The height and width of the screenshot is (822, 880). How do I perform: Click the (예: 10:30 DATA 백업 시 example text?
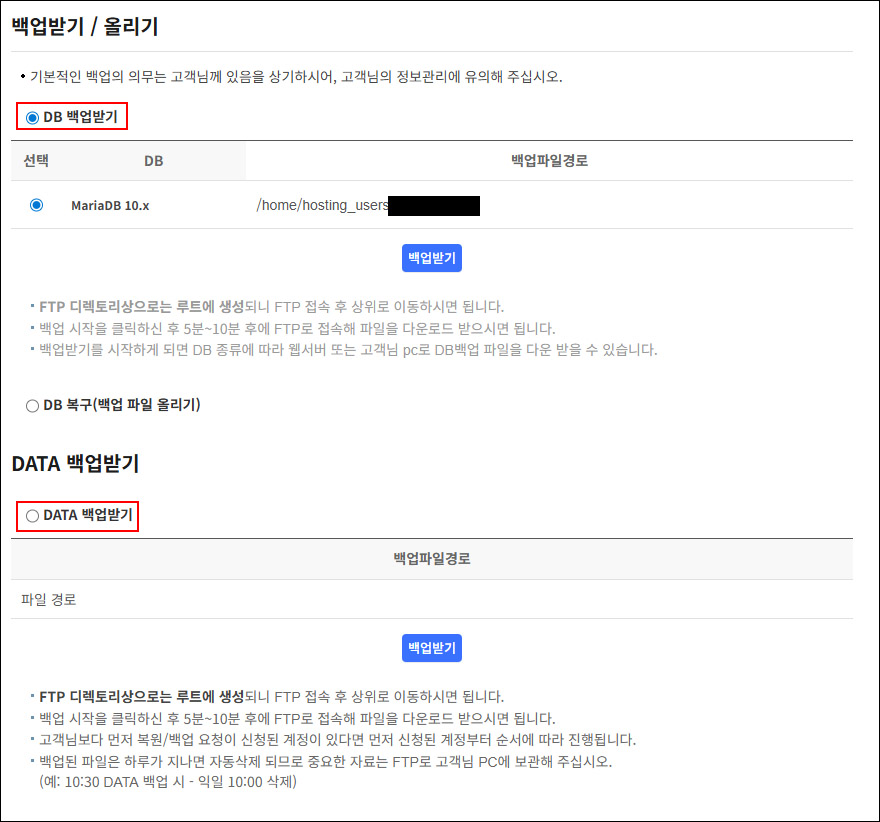coord(168,782)
